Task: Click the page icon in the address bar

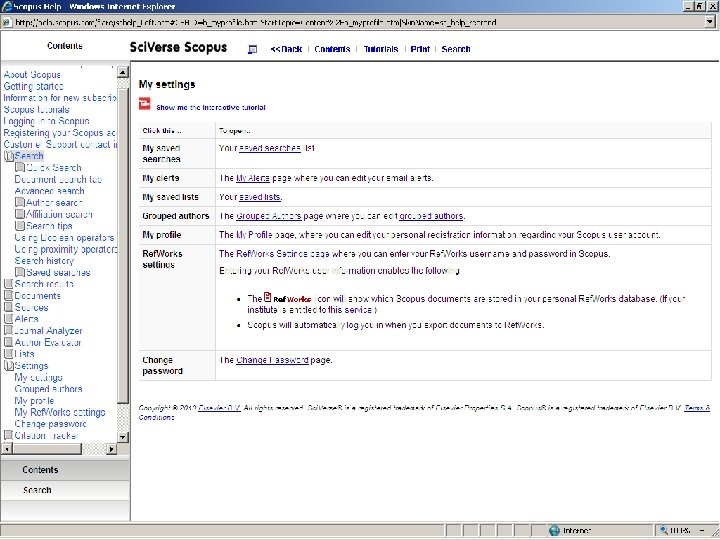Action: click(x=7, y=22)
